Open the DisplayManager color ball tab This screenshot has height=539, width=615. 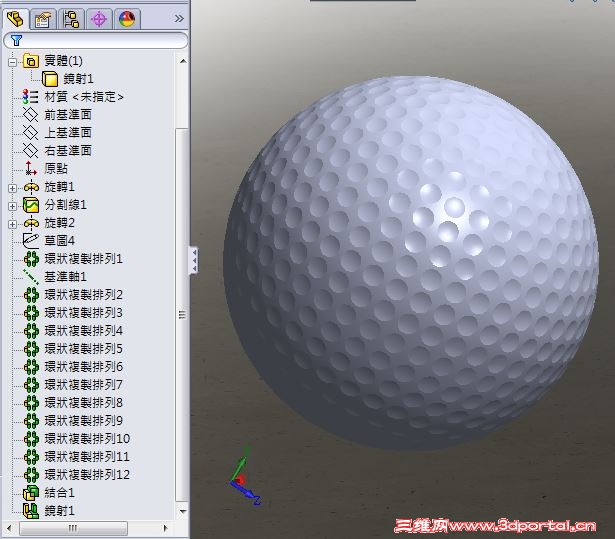pos(127,19)
